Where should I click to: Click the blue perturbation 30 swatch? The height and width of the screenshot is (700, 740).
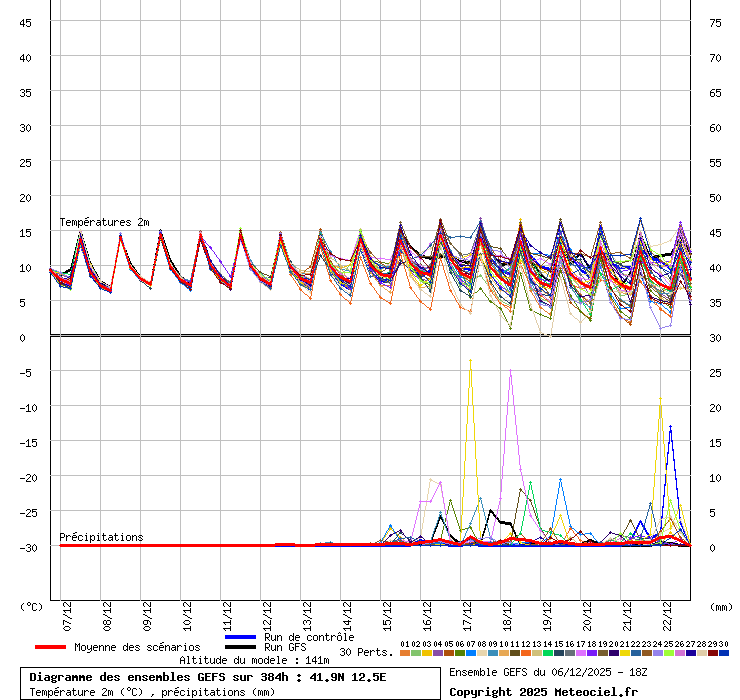click(724, 653)
